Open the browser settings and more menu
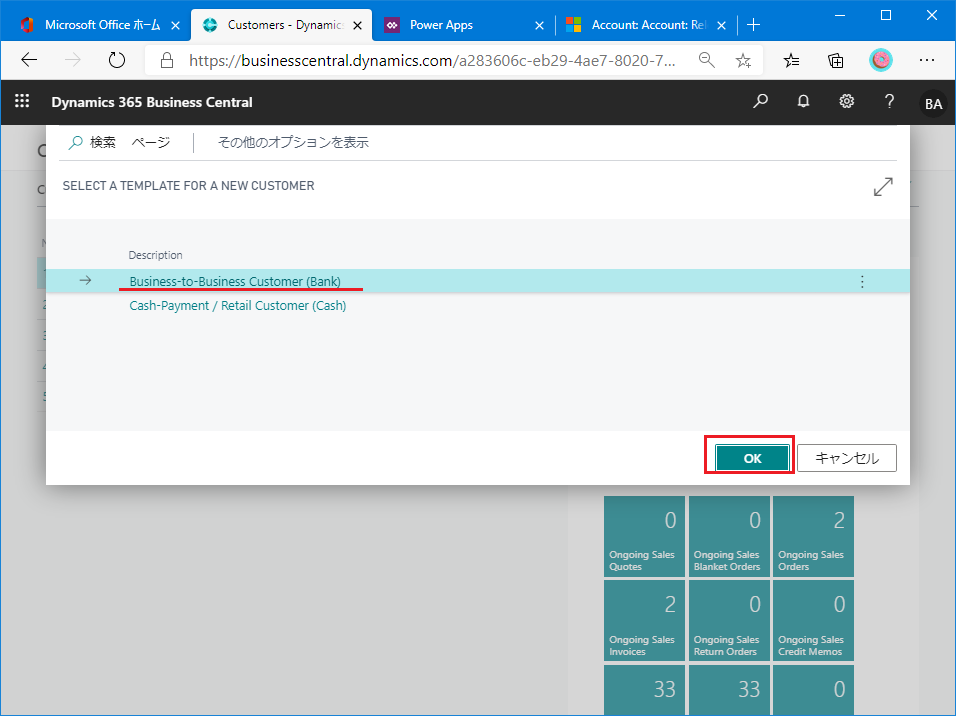 click(927, 60)
